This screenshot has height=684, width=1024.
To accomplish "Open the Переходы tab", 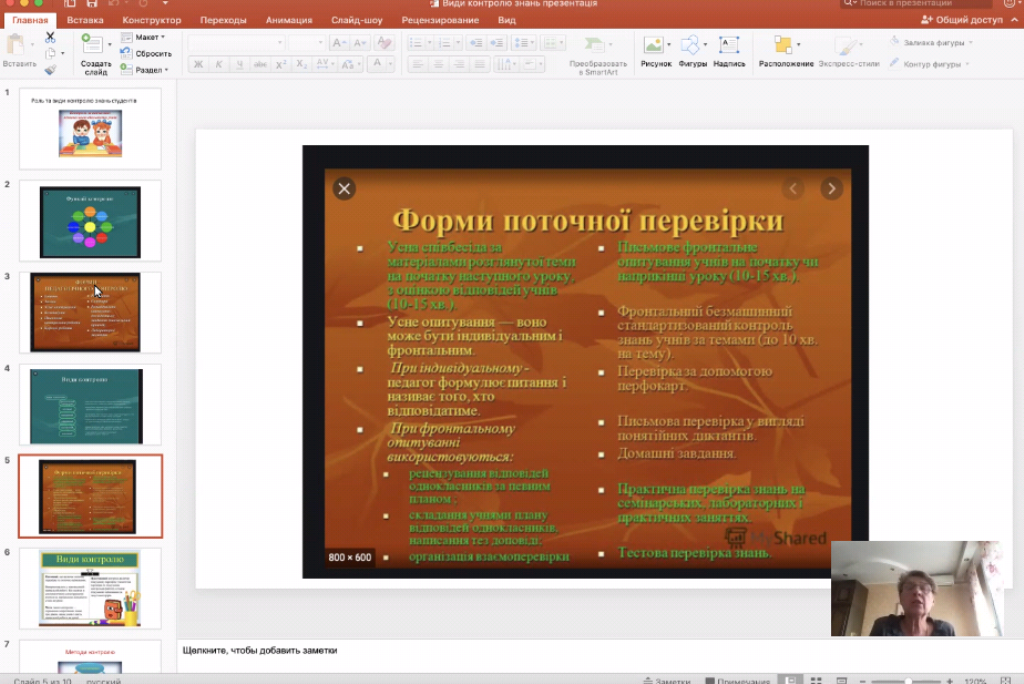I will [223, 20].
